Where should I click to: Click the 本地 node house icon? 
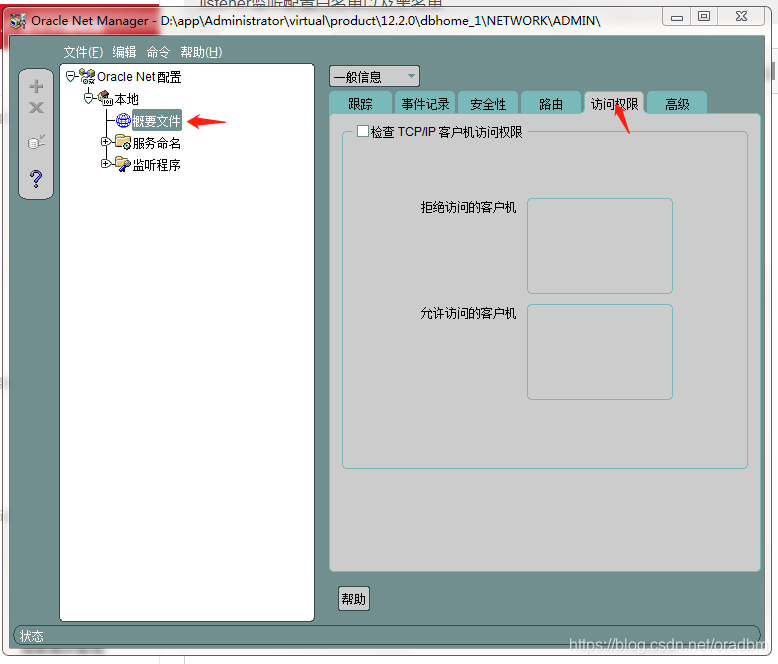[105, 98]
